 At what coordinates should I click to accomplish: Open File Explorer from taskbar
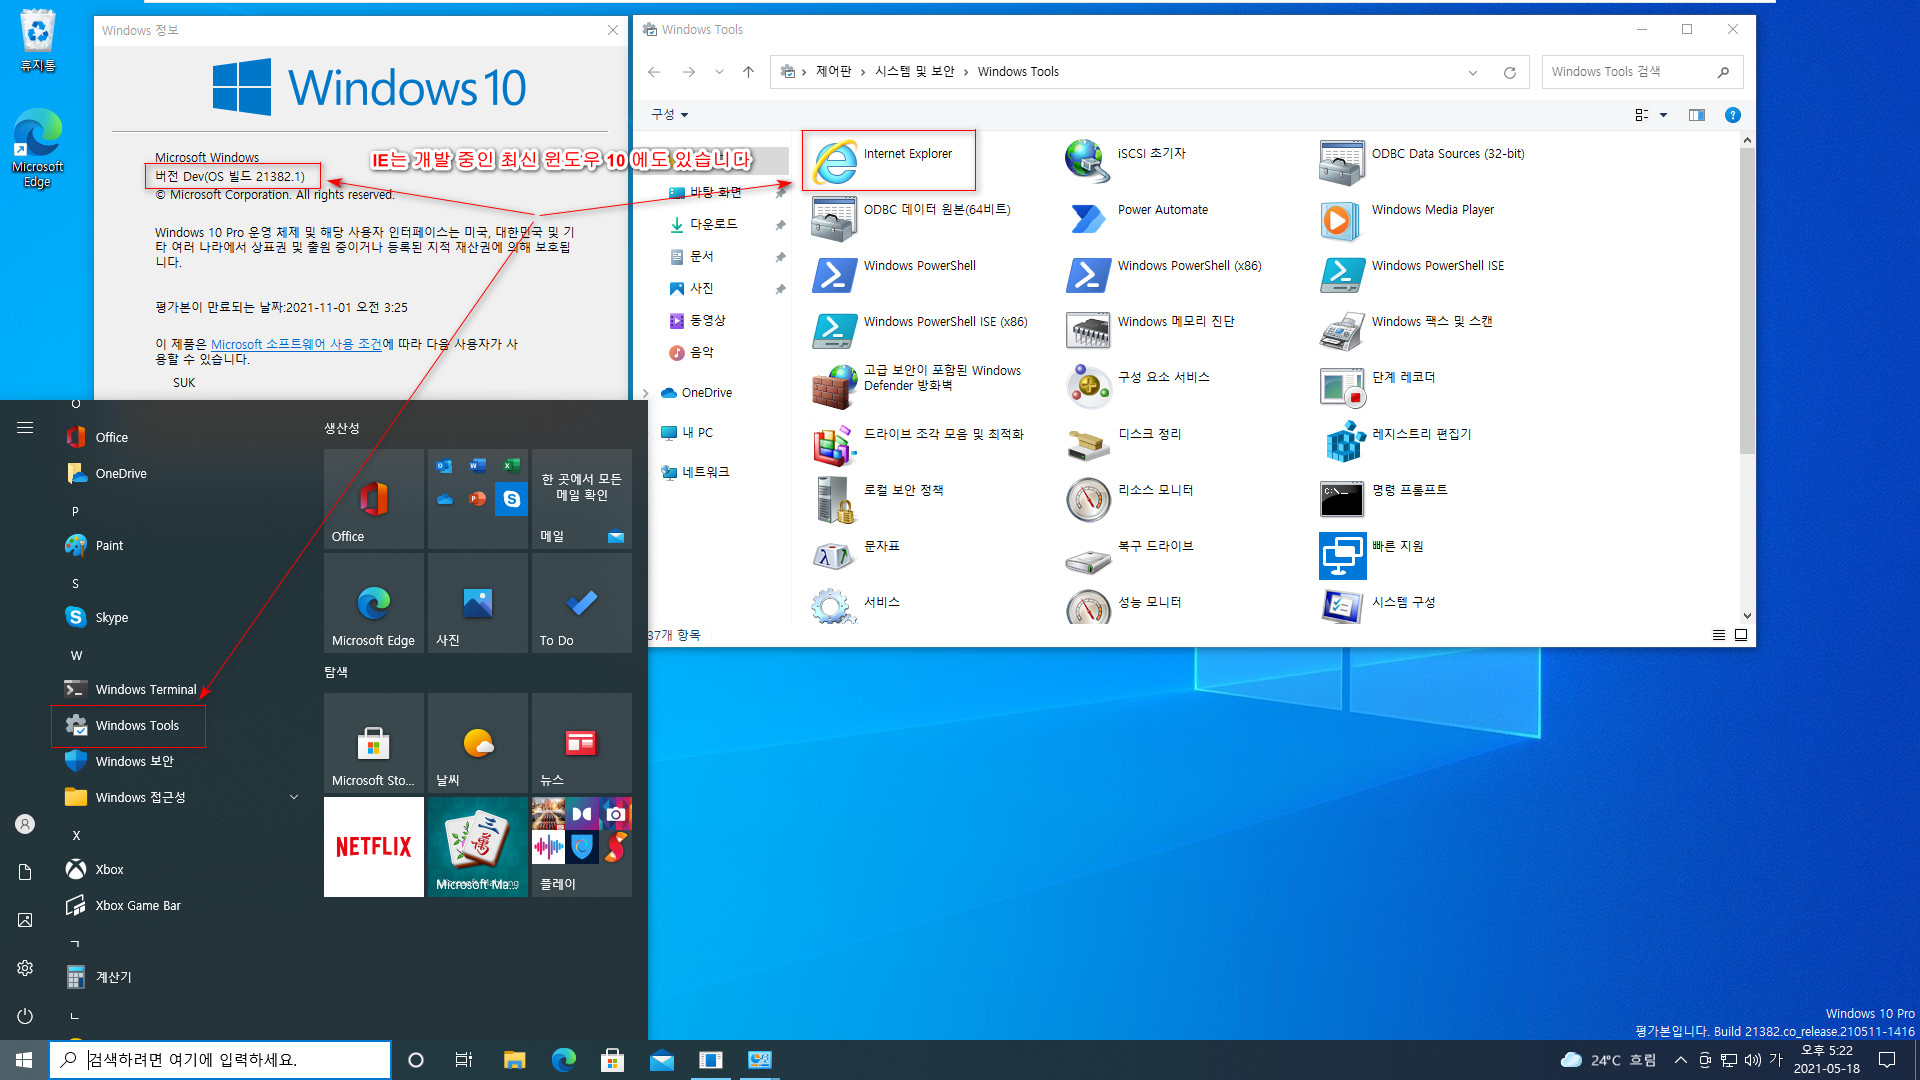click(514, 1060)
